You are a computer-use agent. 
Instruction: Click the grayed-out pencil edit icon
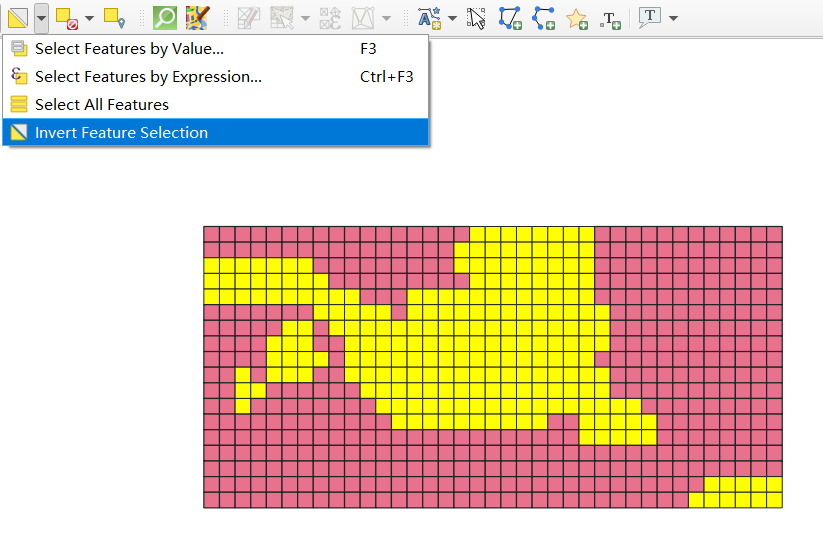click(248, 18)
